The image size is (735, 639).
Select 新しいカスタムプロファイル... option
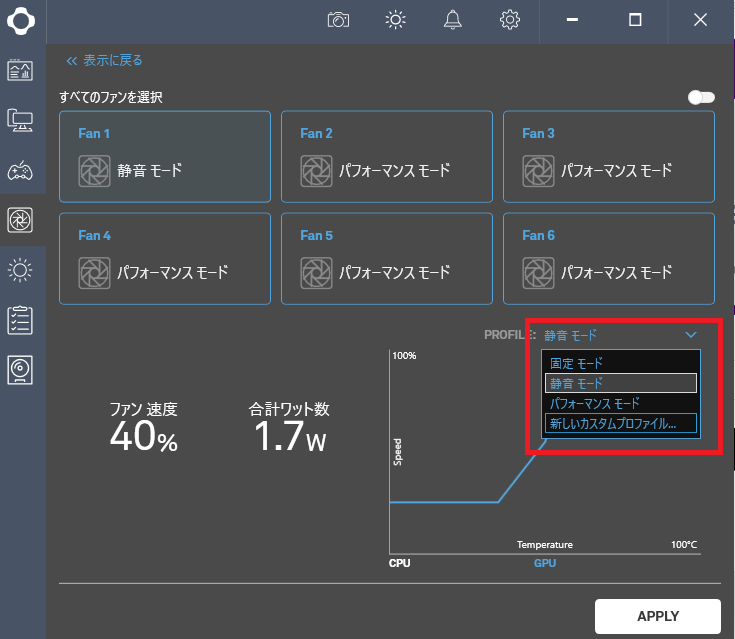(621, 423)
